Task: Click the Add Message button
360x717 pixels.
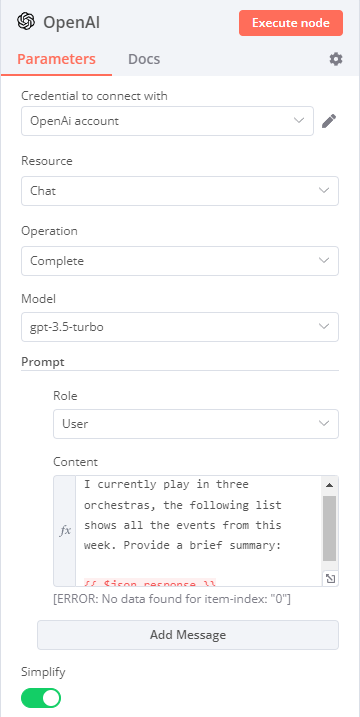Action: pos(188,635)
